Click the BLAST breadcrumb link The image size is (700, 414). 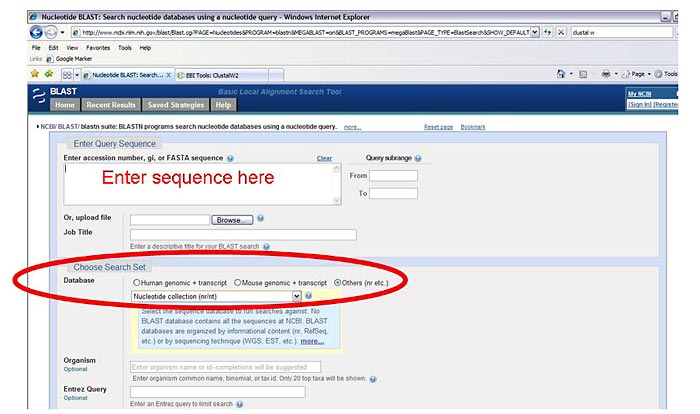click(67, 127)
